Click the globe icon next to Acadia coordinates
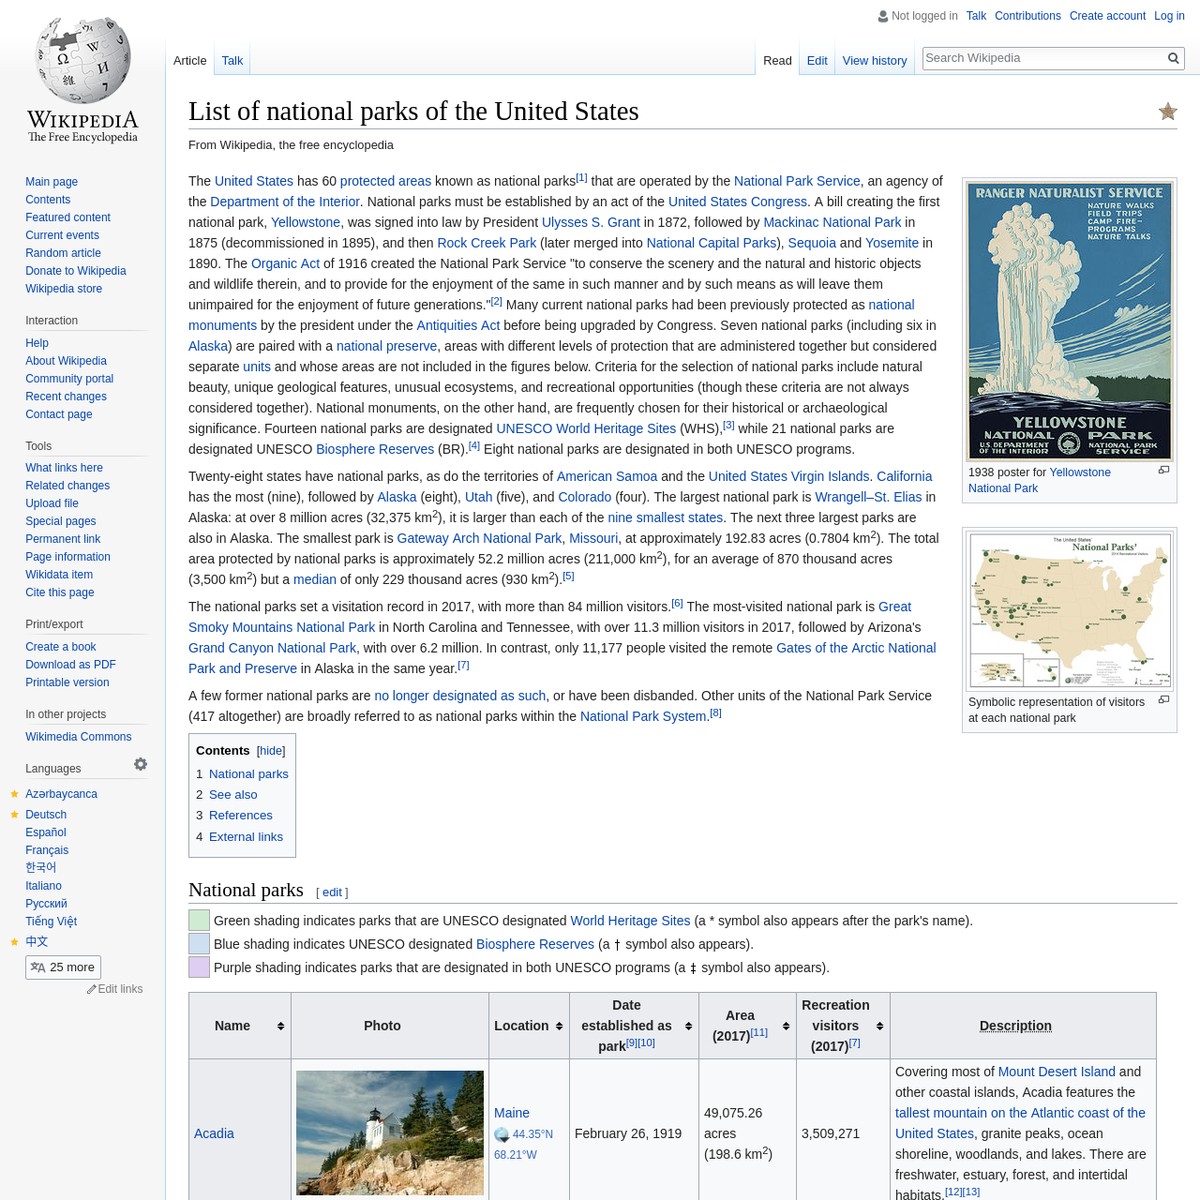Viewport: 1200px width, 1200px height. (502, 1134)
